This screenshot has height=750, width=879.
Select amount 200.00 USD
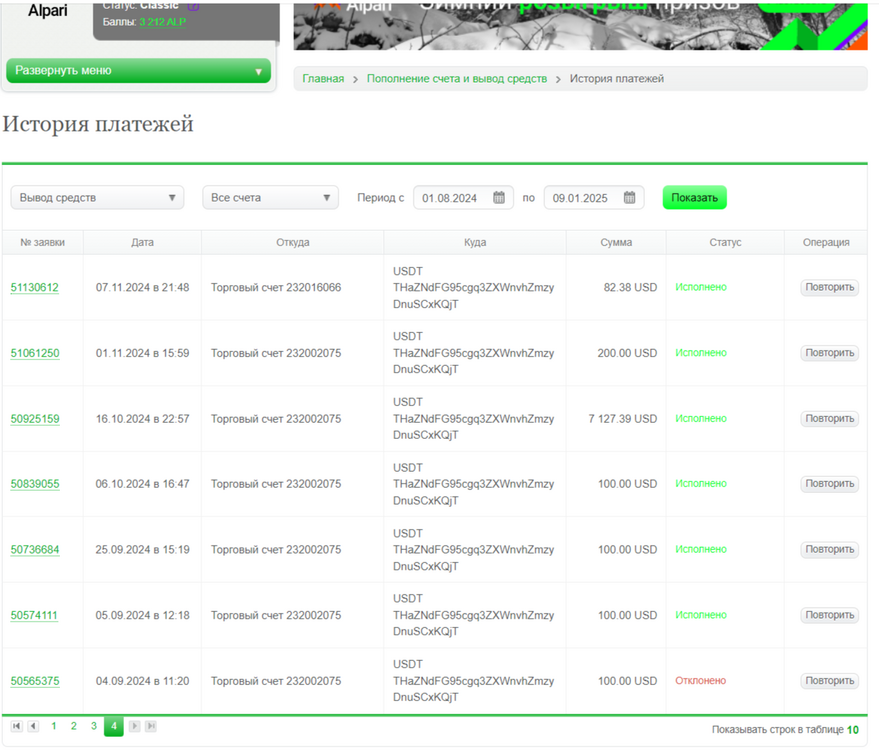[x=627, y=353]
